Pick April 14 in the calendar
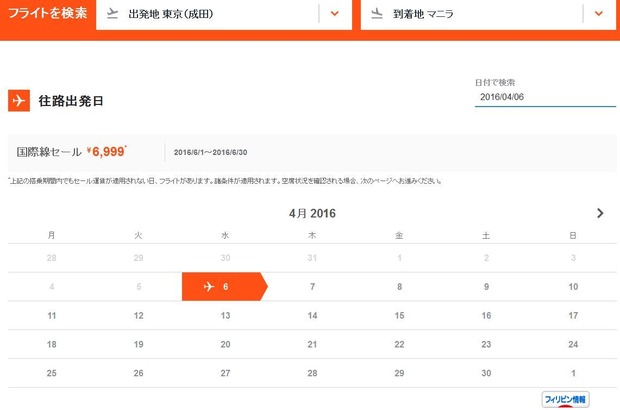Image resolution: width=620 pixels, height=410 pixels. click(312, 316)
